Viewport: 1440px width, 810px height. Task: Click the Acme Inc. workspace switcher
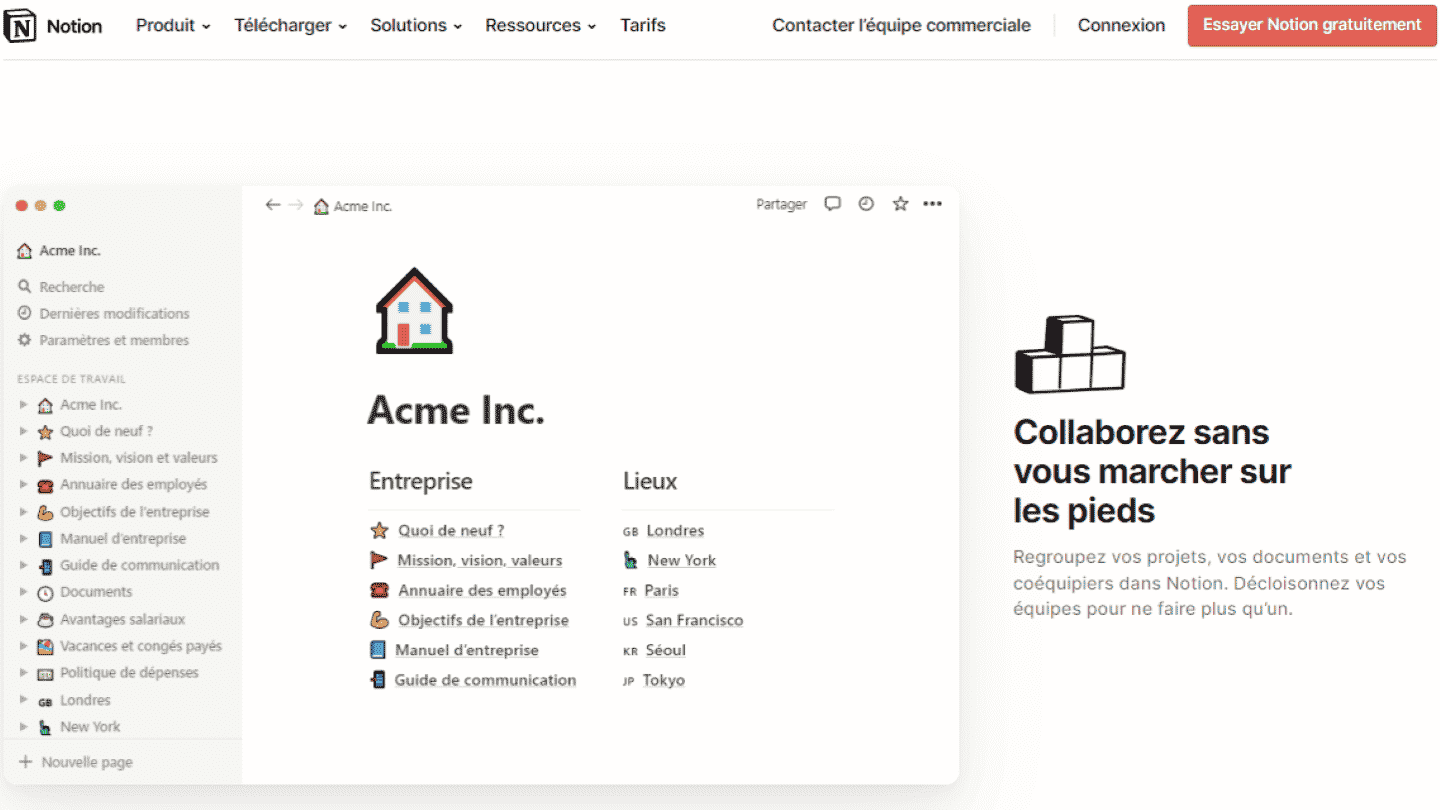(x=59, y=251)
